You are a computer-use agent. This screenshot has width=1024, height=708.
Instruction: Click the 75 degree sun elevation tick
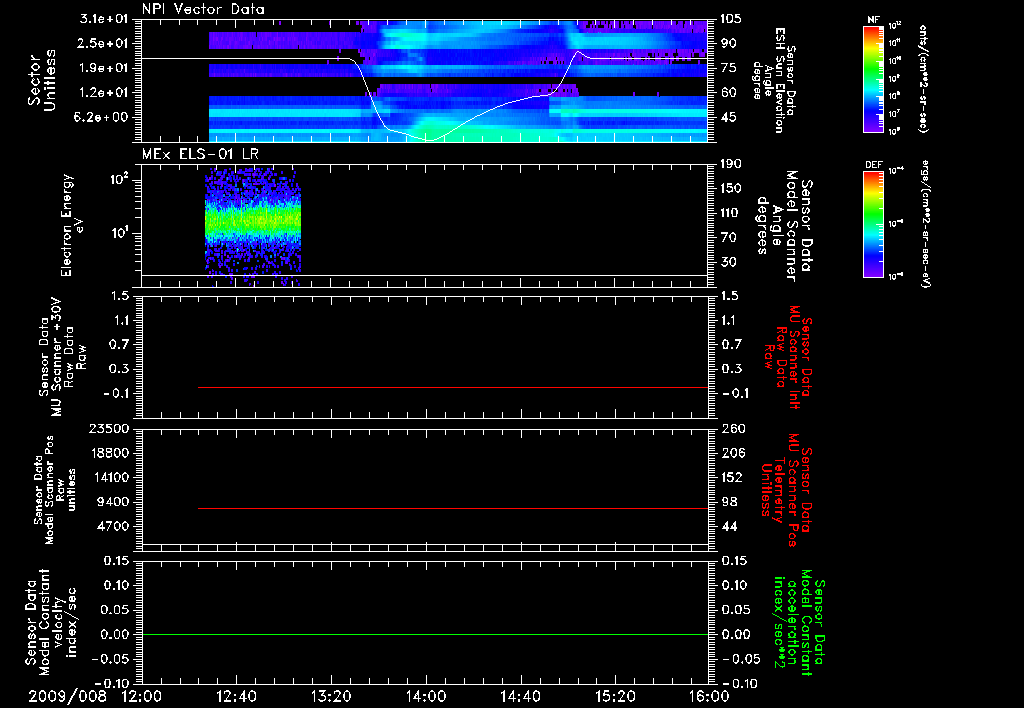pos(729,68)
